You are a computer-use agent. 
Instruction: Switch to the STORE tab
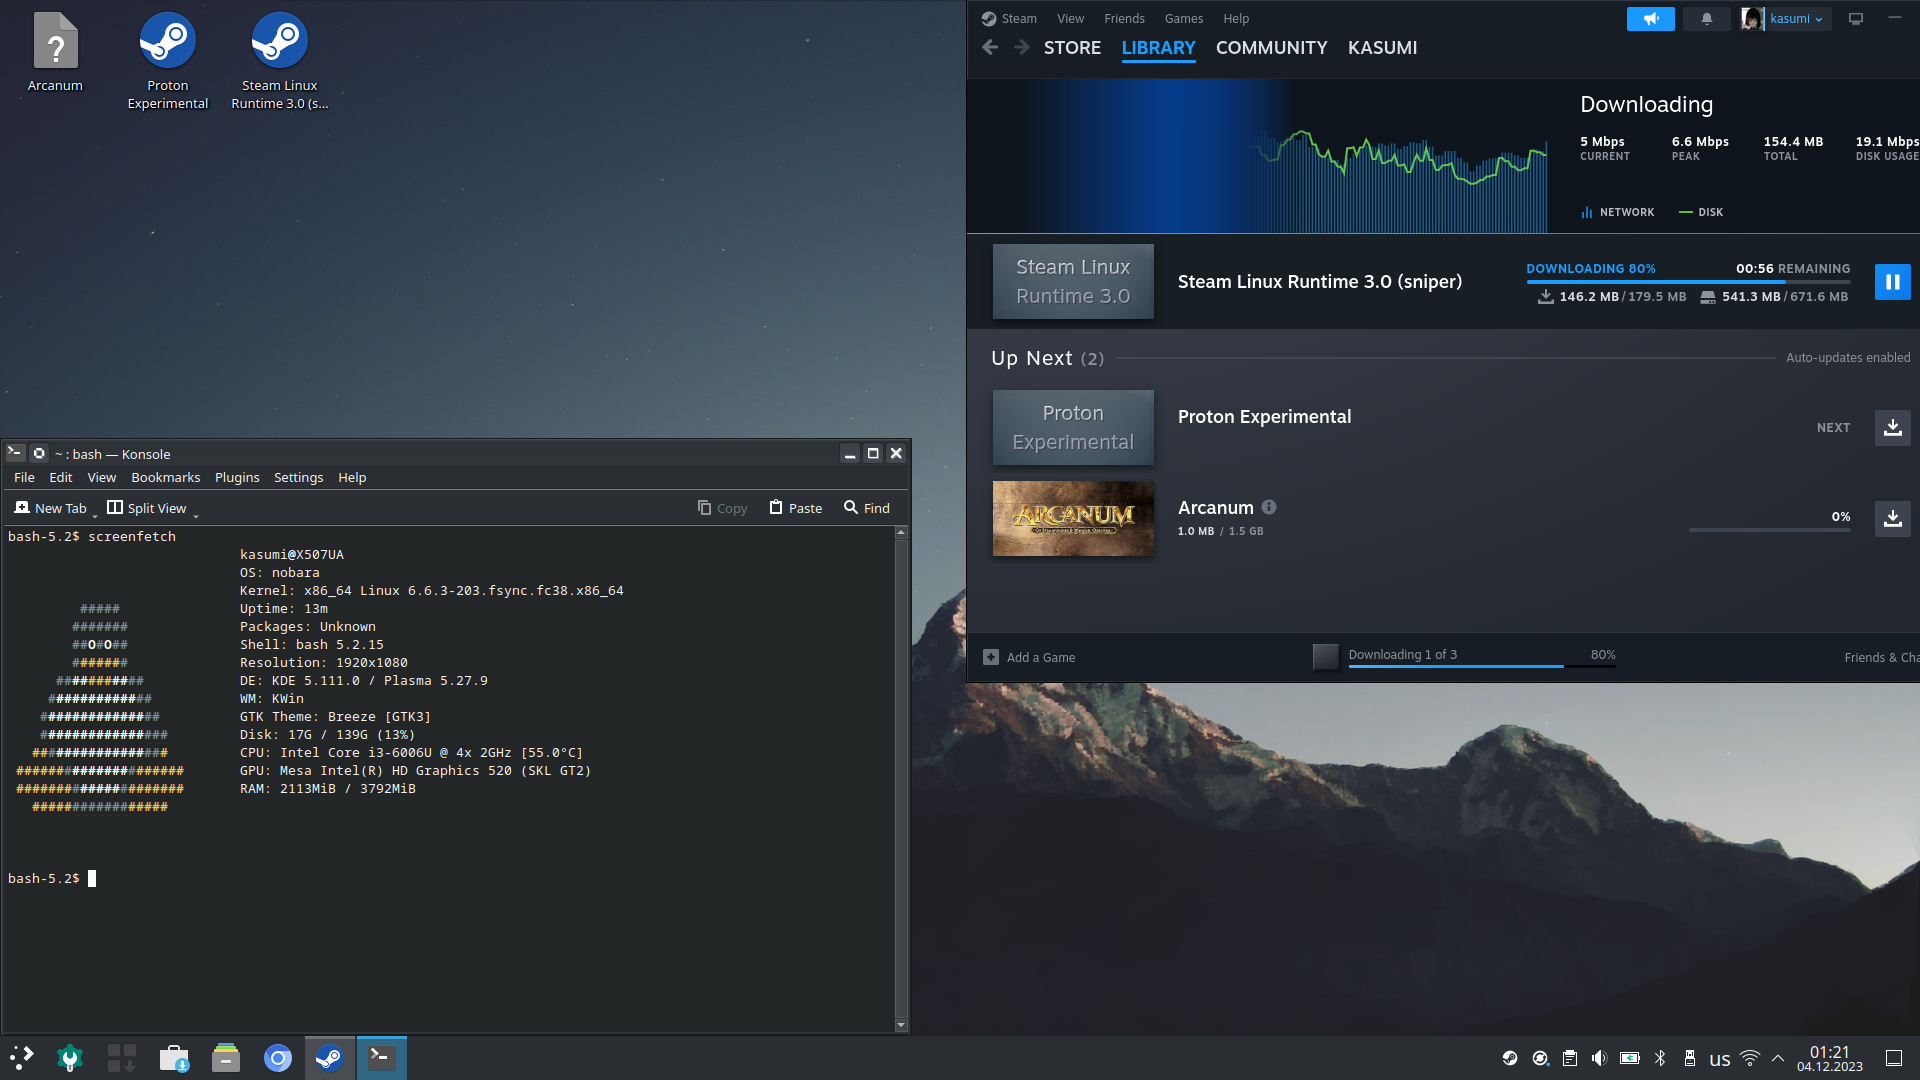point(1072,48)
